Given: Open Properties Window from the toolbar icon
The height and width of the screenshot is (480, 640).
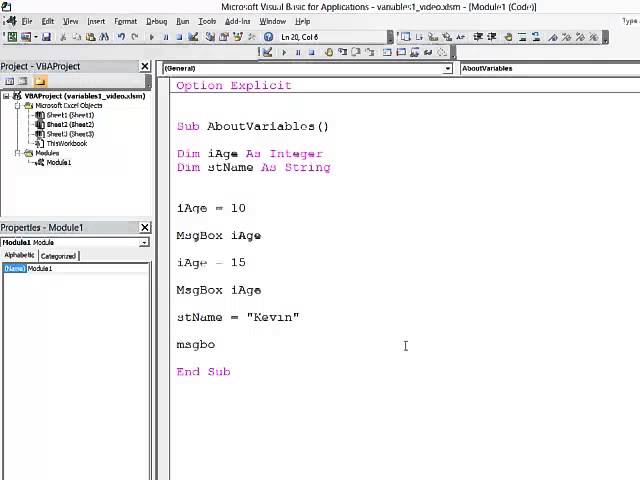Looking at the screenshot, I should [224, 37].
